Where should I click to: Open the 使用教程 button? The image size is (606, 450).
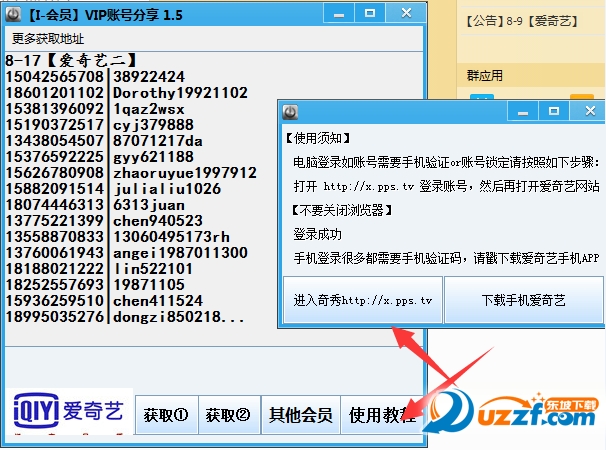[x=381, y=415]
